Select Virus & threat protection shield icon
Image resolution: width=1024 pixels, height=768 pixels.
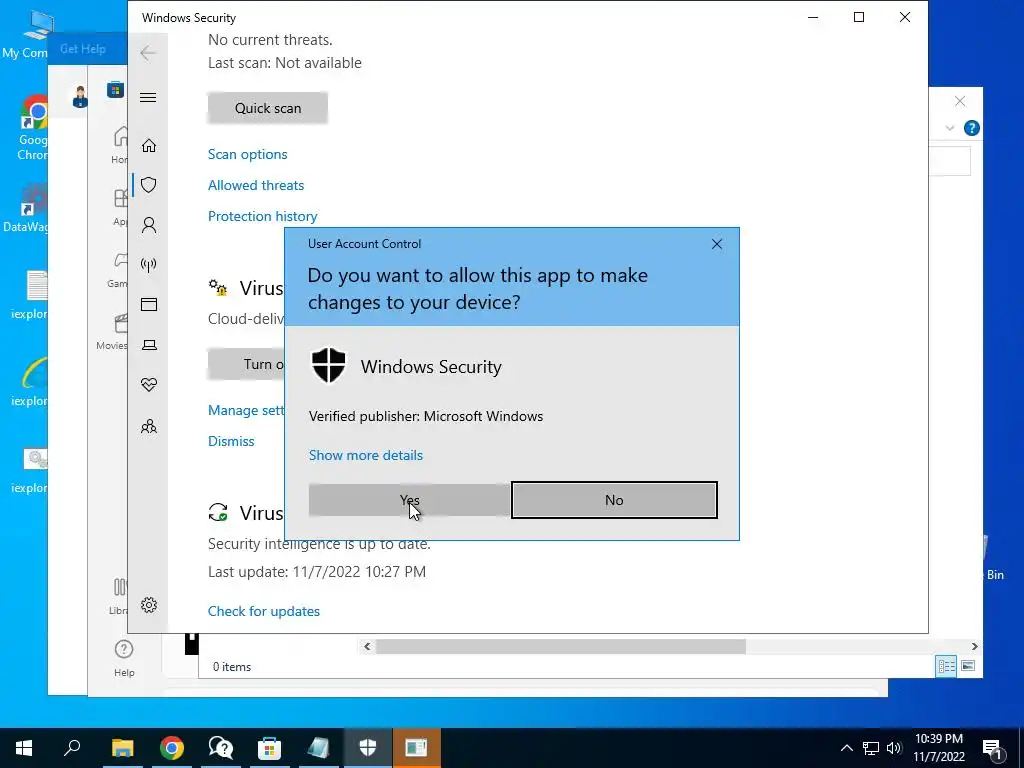click(149, 185)
